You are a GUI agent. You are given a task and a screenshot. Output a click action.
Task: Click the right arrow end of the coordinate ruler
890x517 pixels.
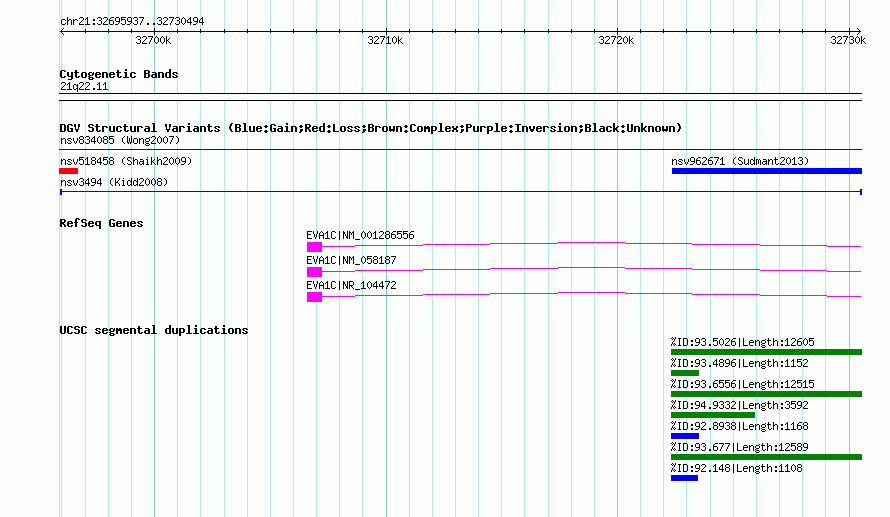coord(858,32)
